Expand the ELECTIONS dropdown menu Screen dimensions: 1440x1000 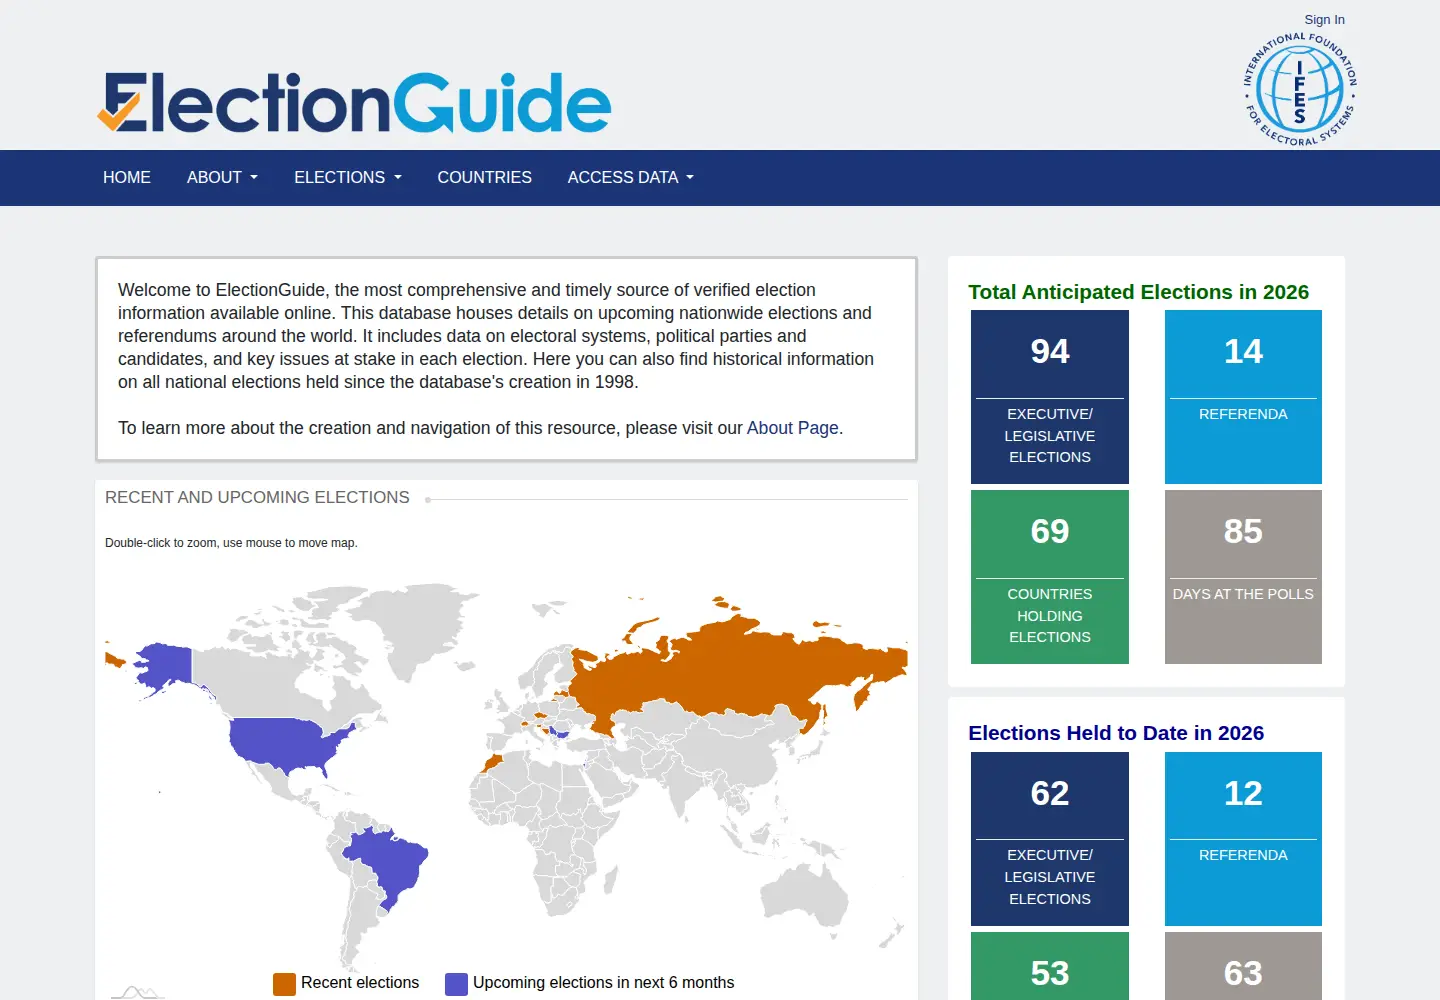tap(348, 177)
